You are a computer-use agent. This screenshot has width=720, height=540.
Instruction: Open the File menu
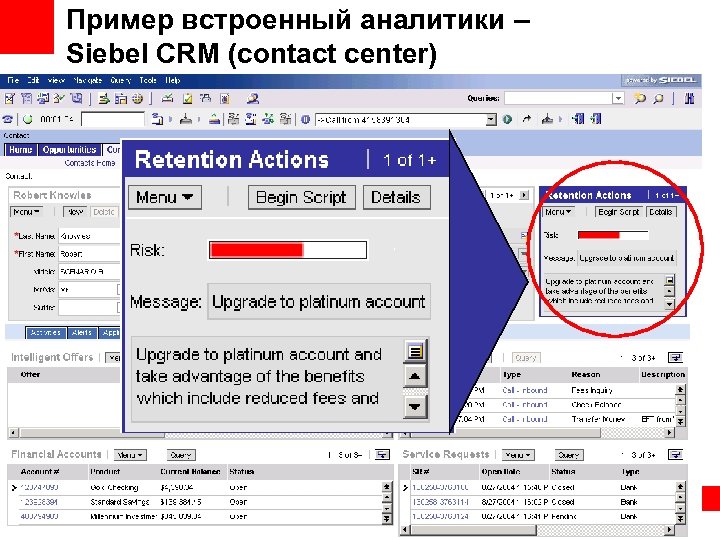(13, 80)
